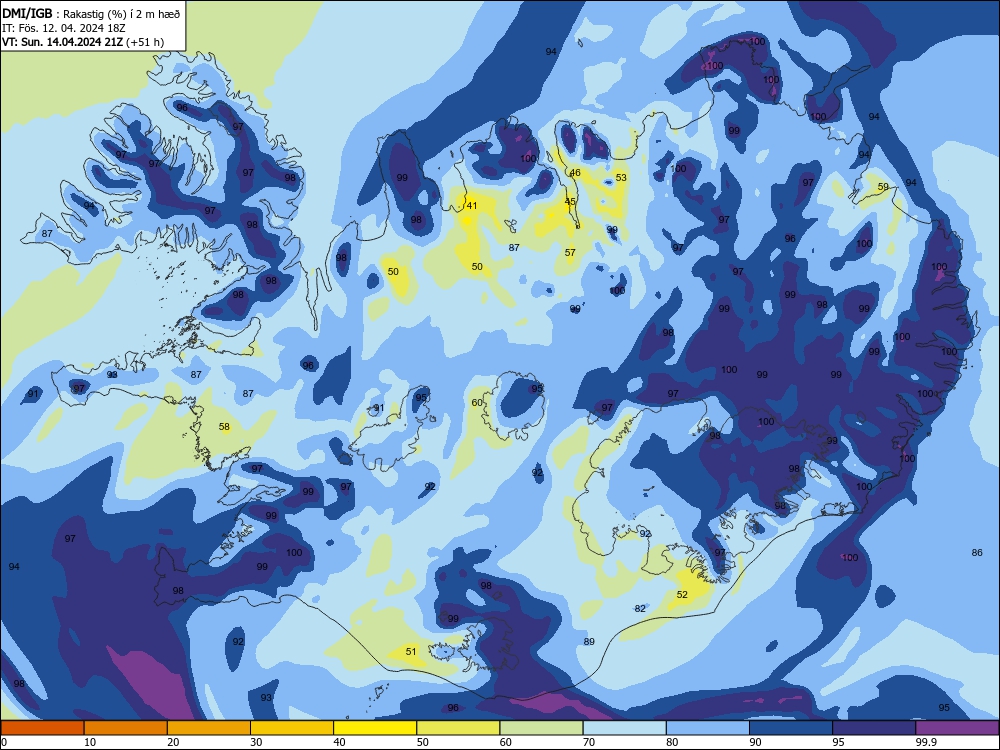This screenshot has height=750, width=1000.
Task: Select the humidity value 53 on the map
Action: tap(621, 177)
